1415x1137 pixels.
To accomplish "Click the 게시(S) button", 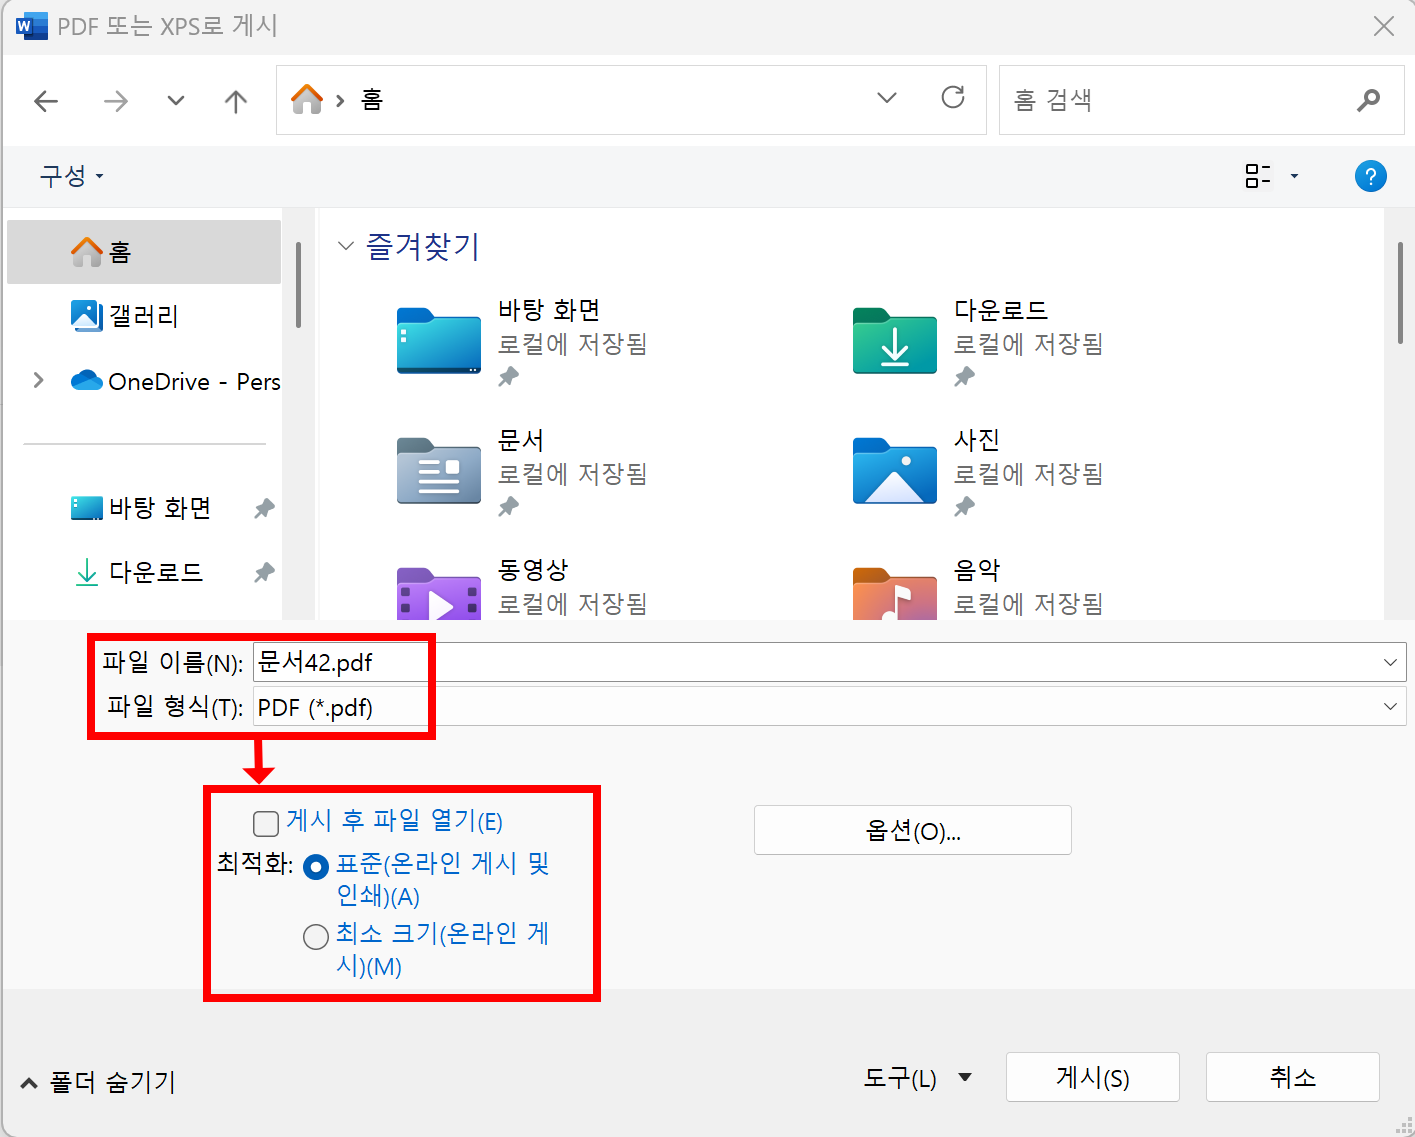I will 1092,1077.
